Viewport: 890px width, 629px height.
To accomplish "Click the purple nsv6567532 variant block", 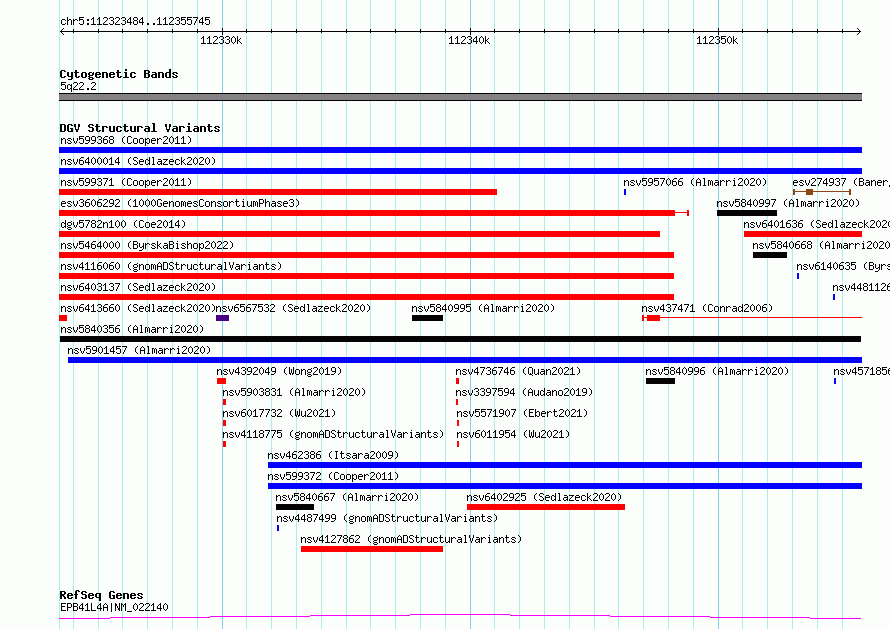I will tap(222, 318).
